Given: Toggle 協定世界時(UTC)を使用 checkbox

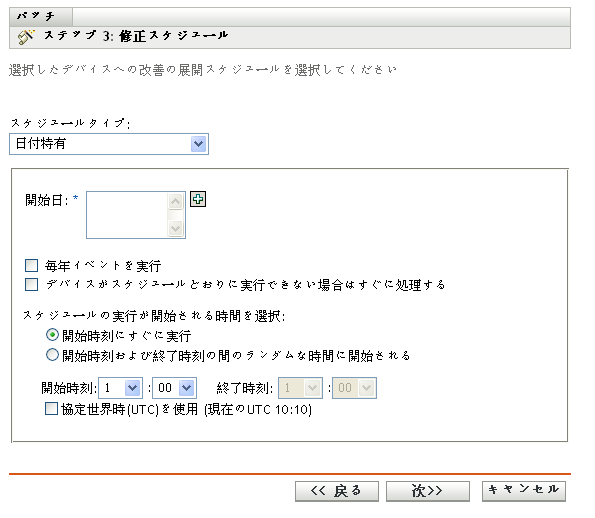Looking at the screenshot, I should pyautogui.click(x=51, y=409).
